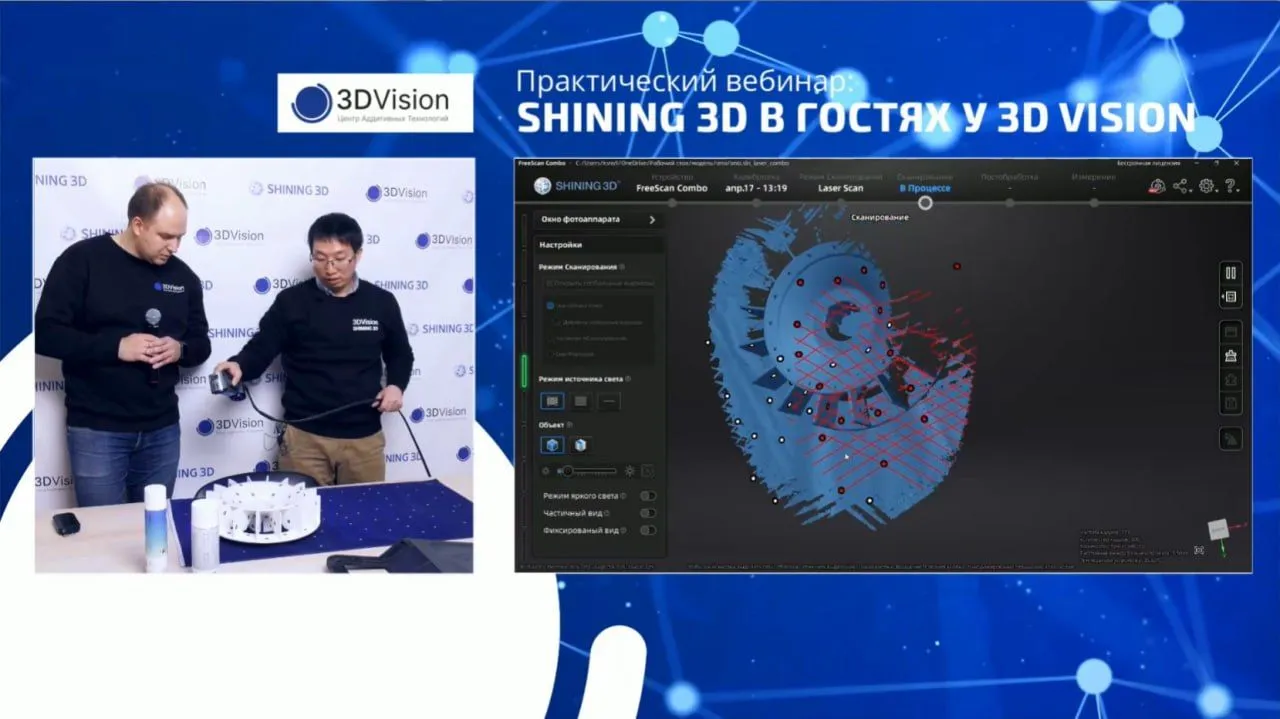Viewport: 1280px width, 719px height.
Task: Click the presenter video feed
Action: point(254,365)
